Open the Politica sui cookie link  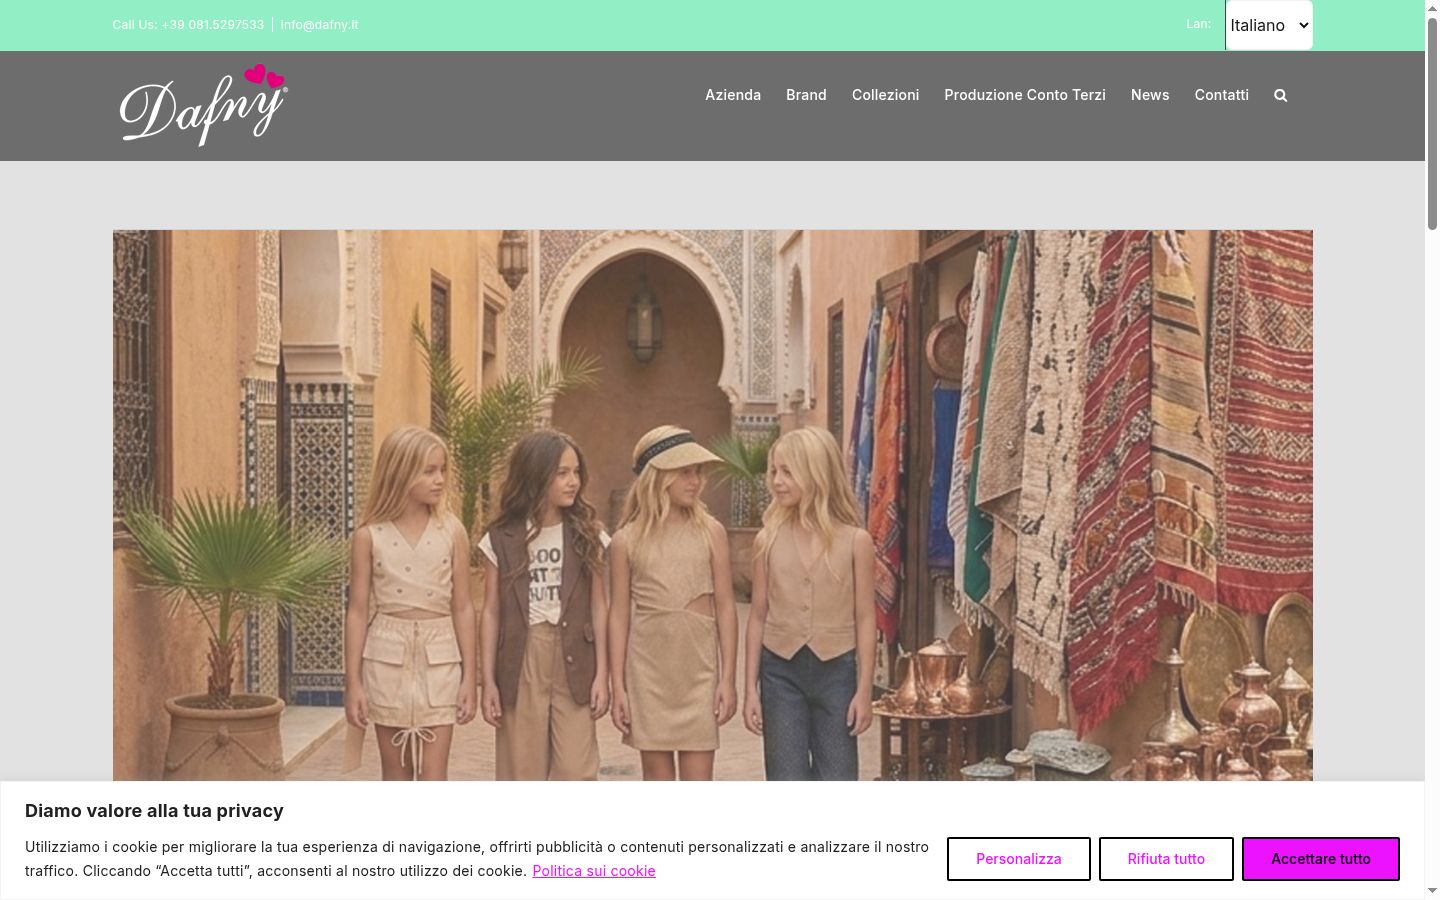(594, 871)
